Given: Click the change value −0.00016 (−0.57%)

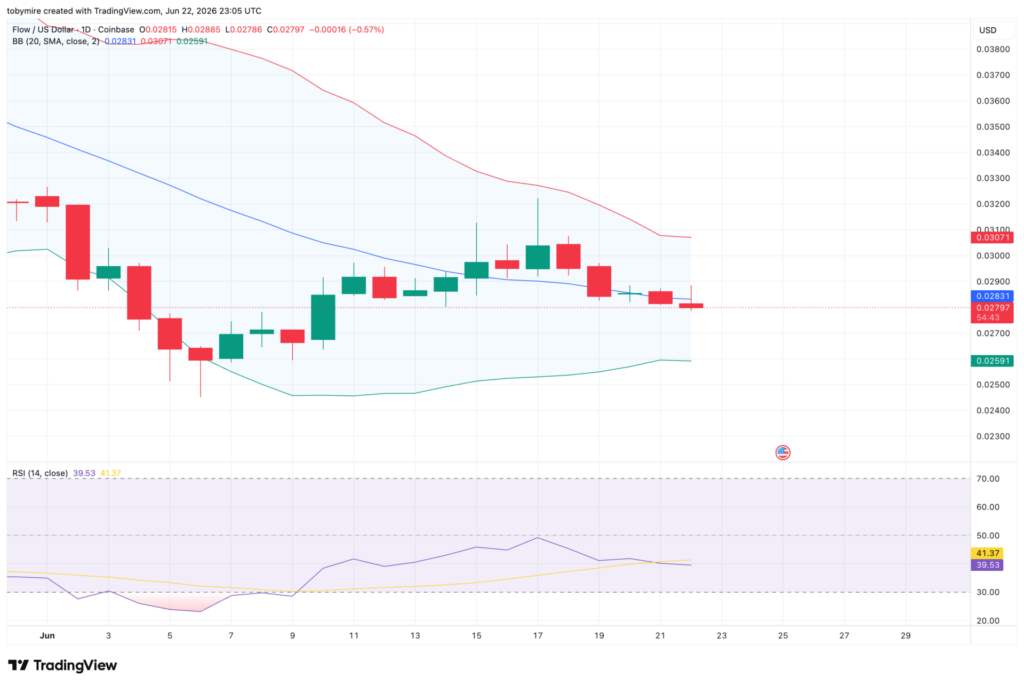Looking at the screenshot, I should pos(347,29).
